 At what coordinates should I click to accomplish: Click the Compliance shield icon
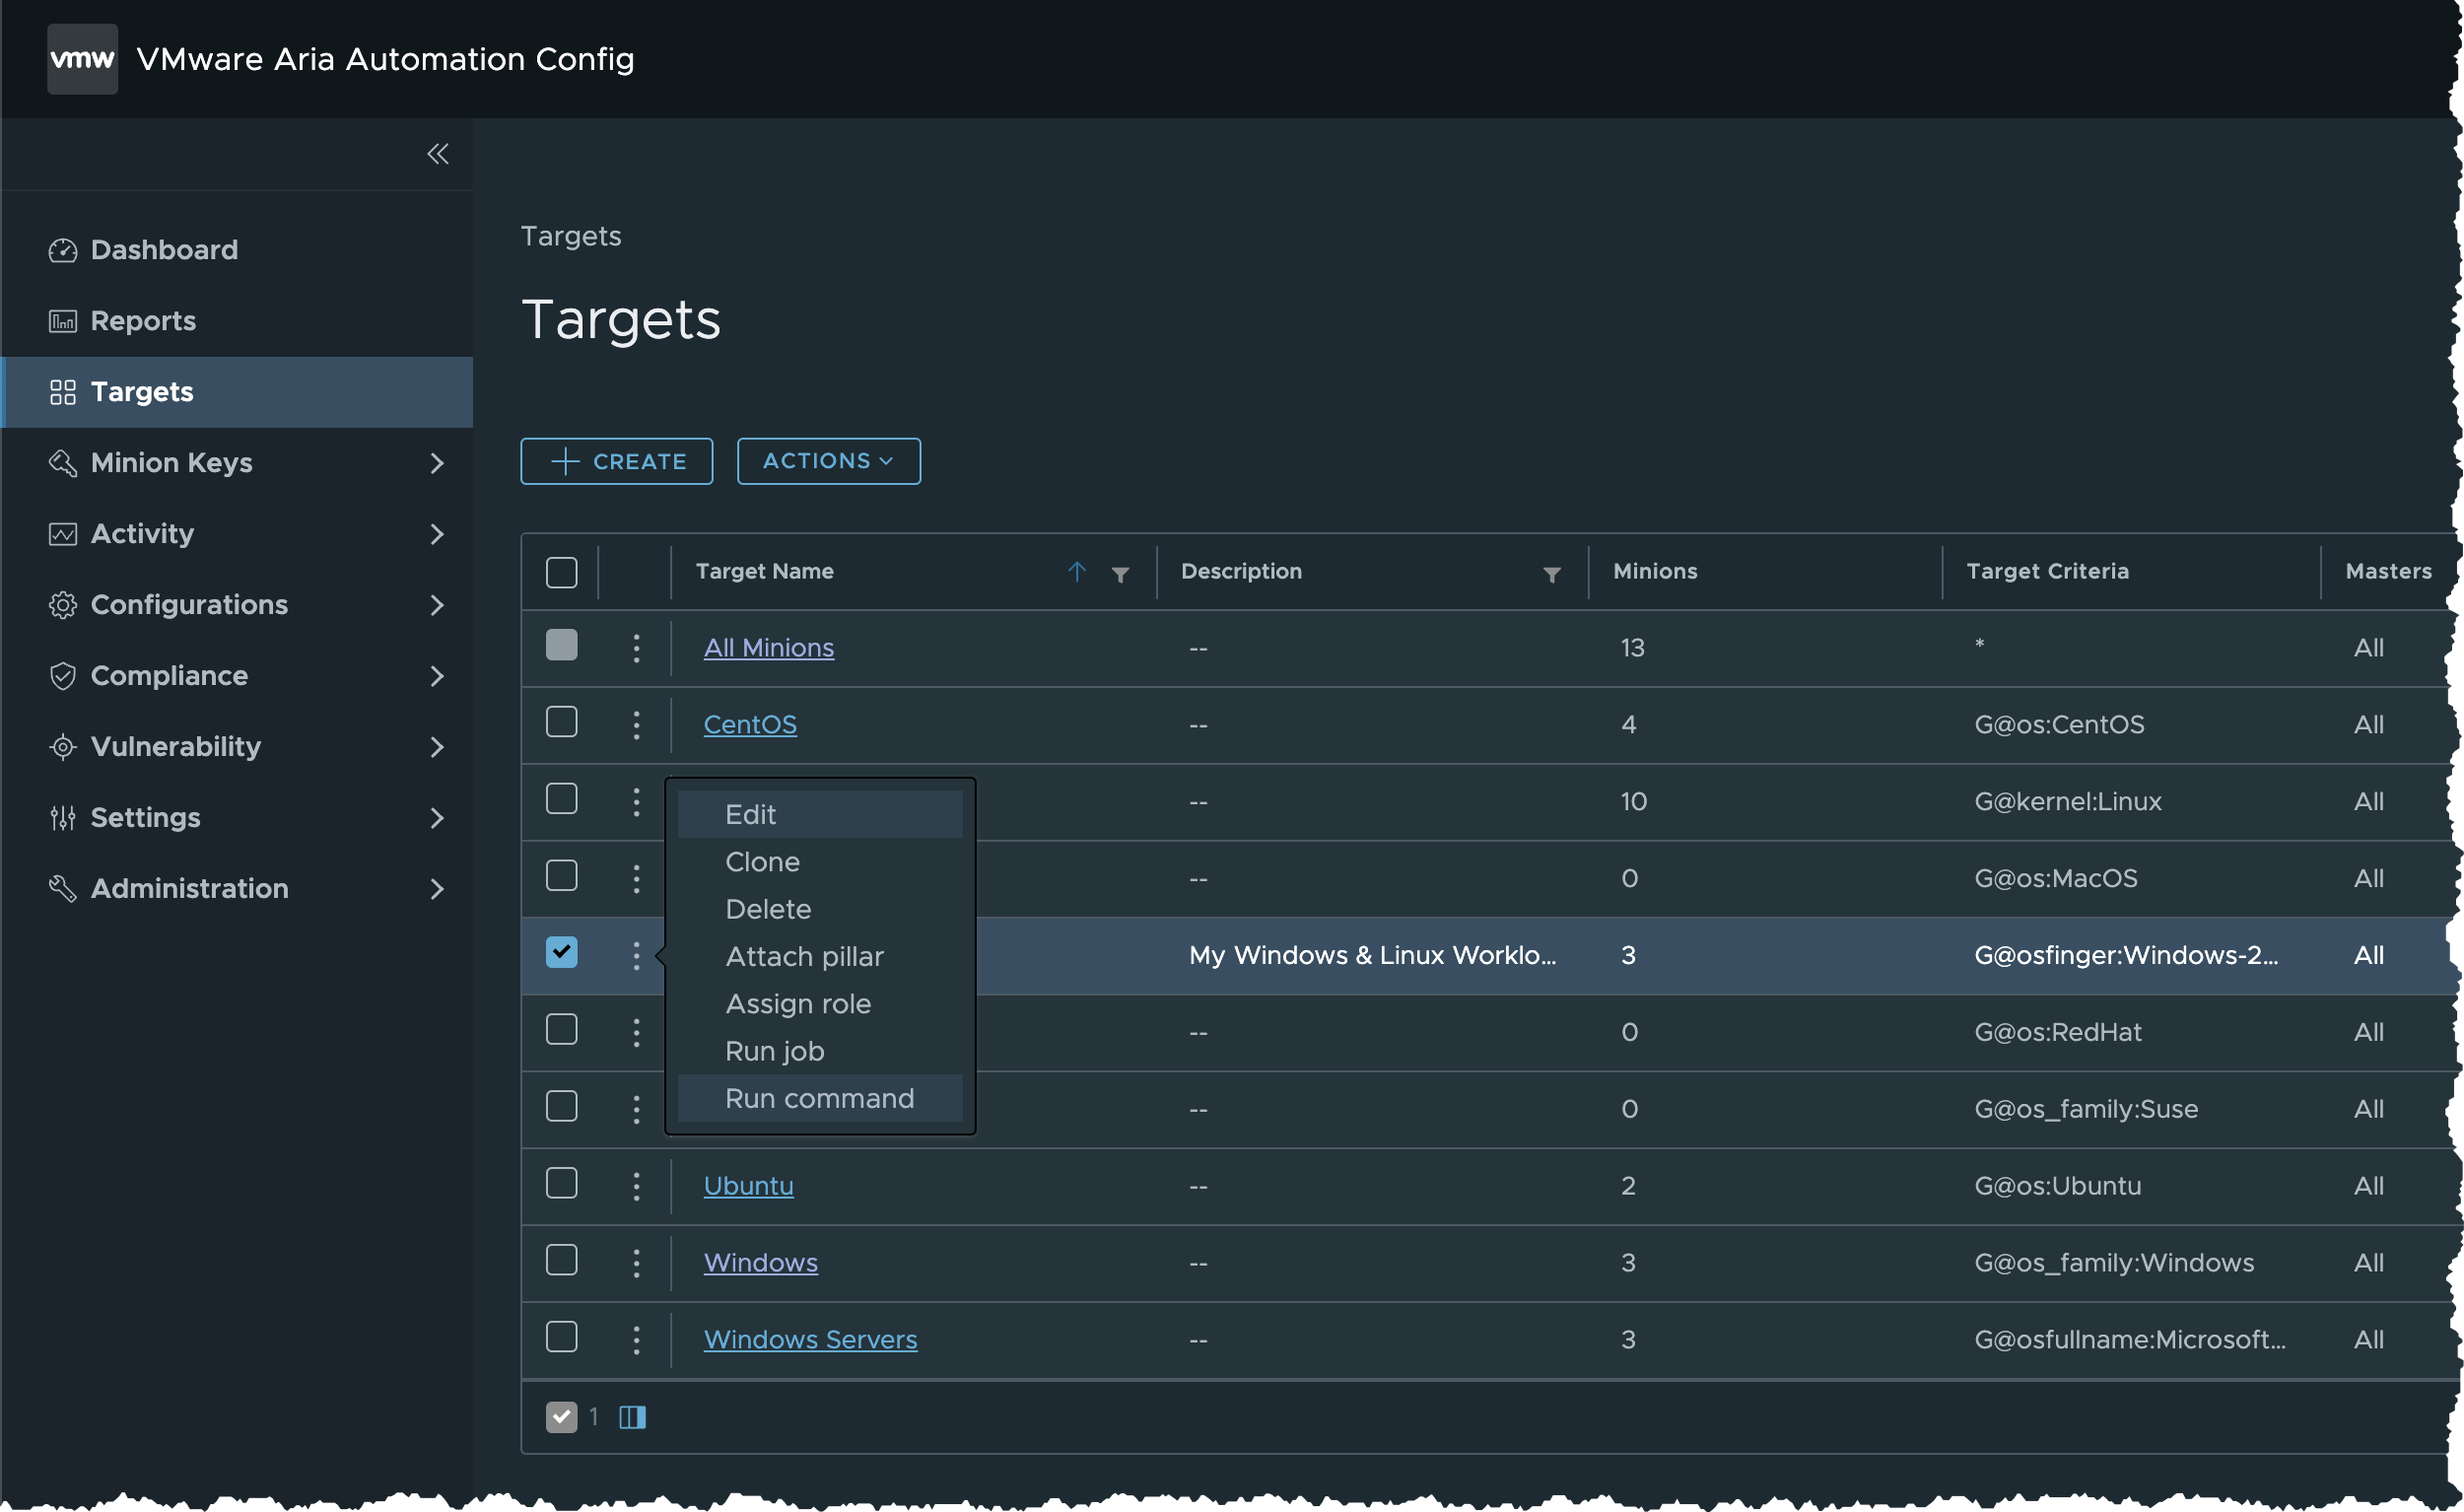pos(62,676)
